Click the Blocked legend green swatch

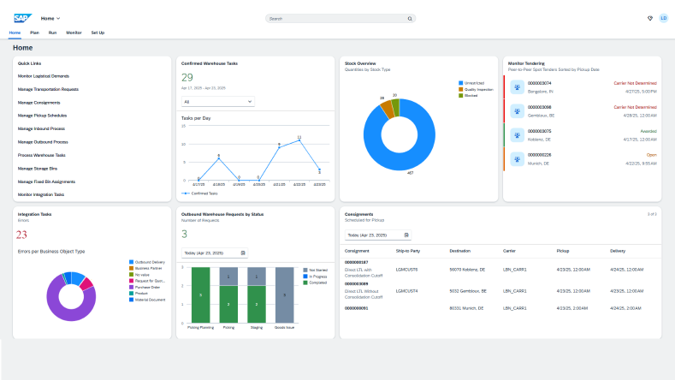(x=461, y=96)
